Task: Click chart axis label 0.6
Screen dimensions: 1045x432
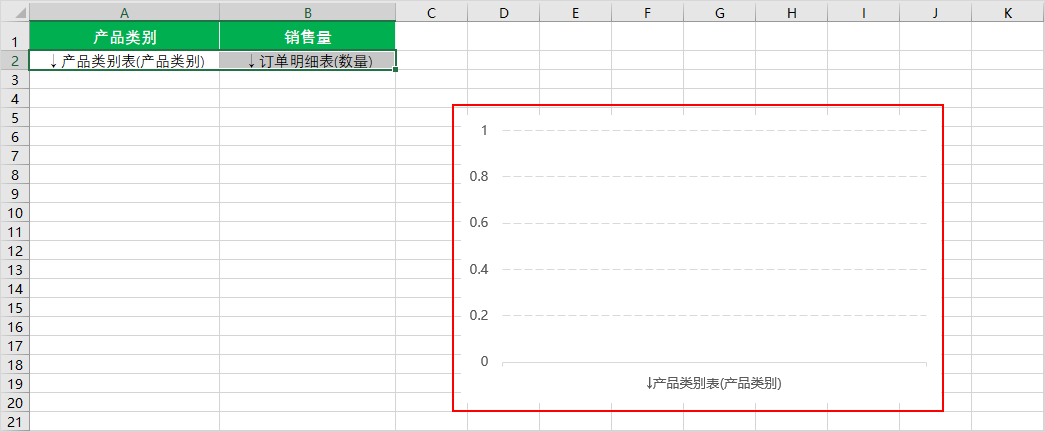Action: 479,222
